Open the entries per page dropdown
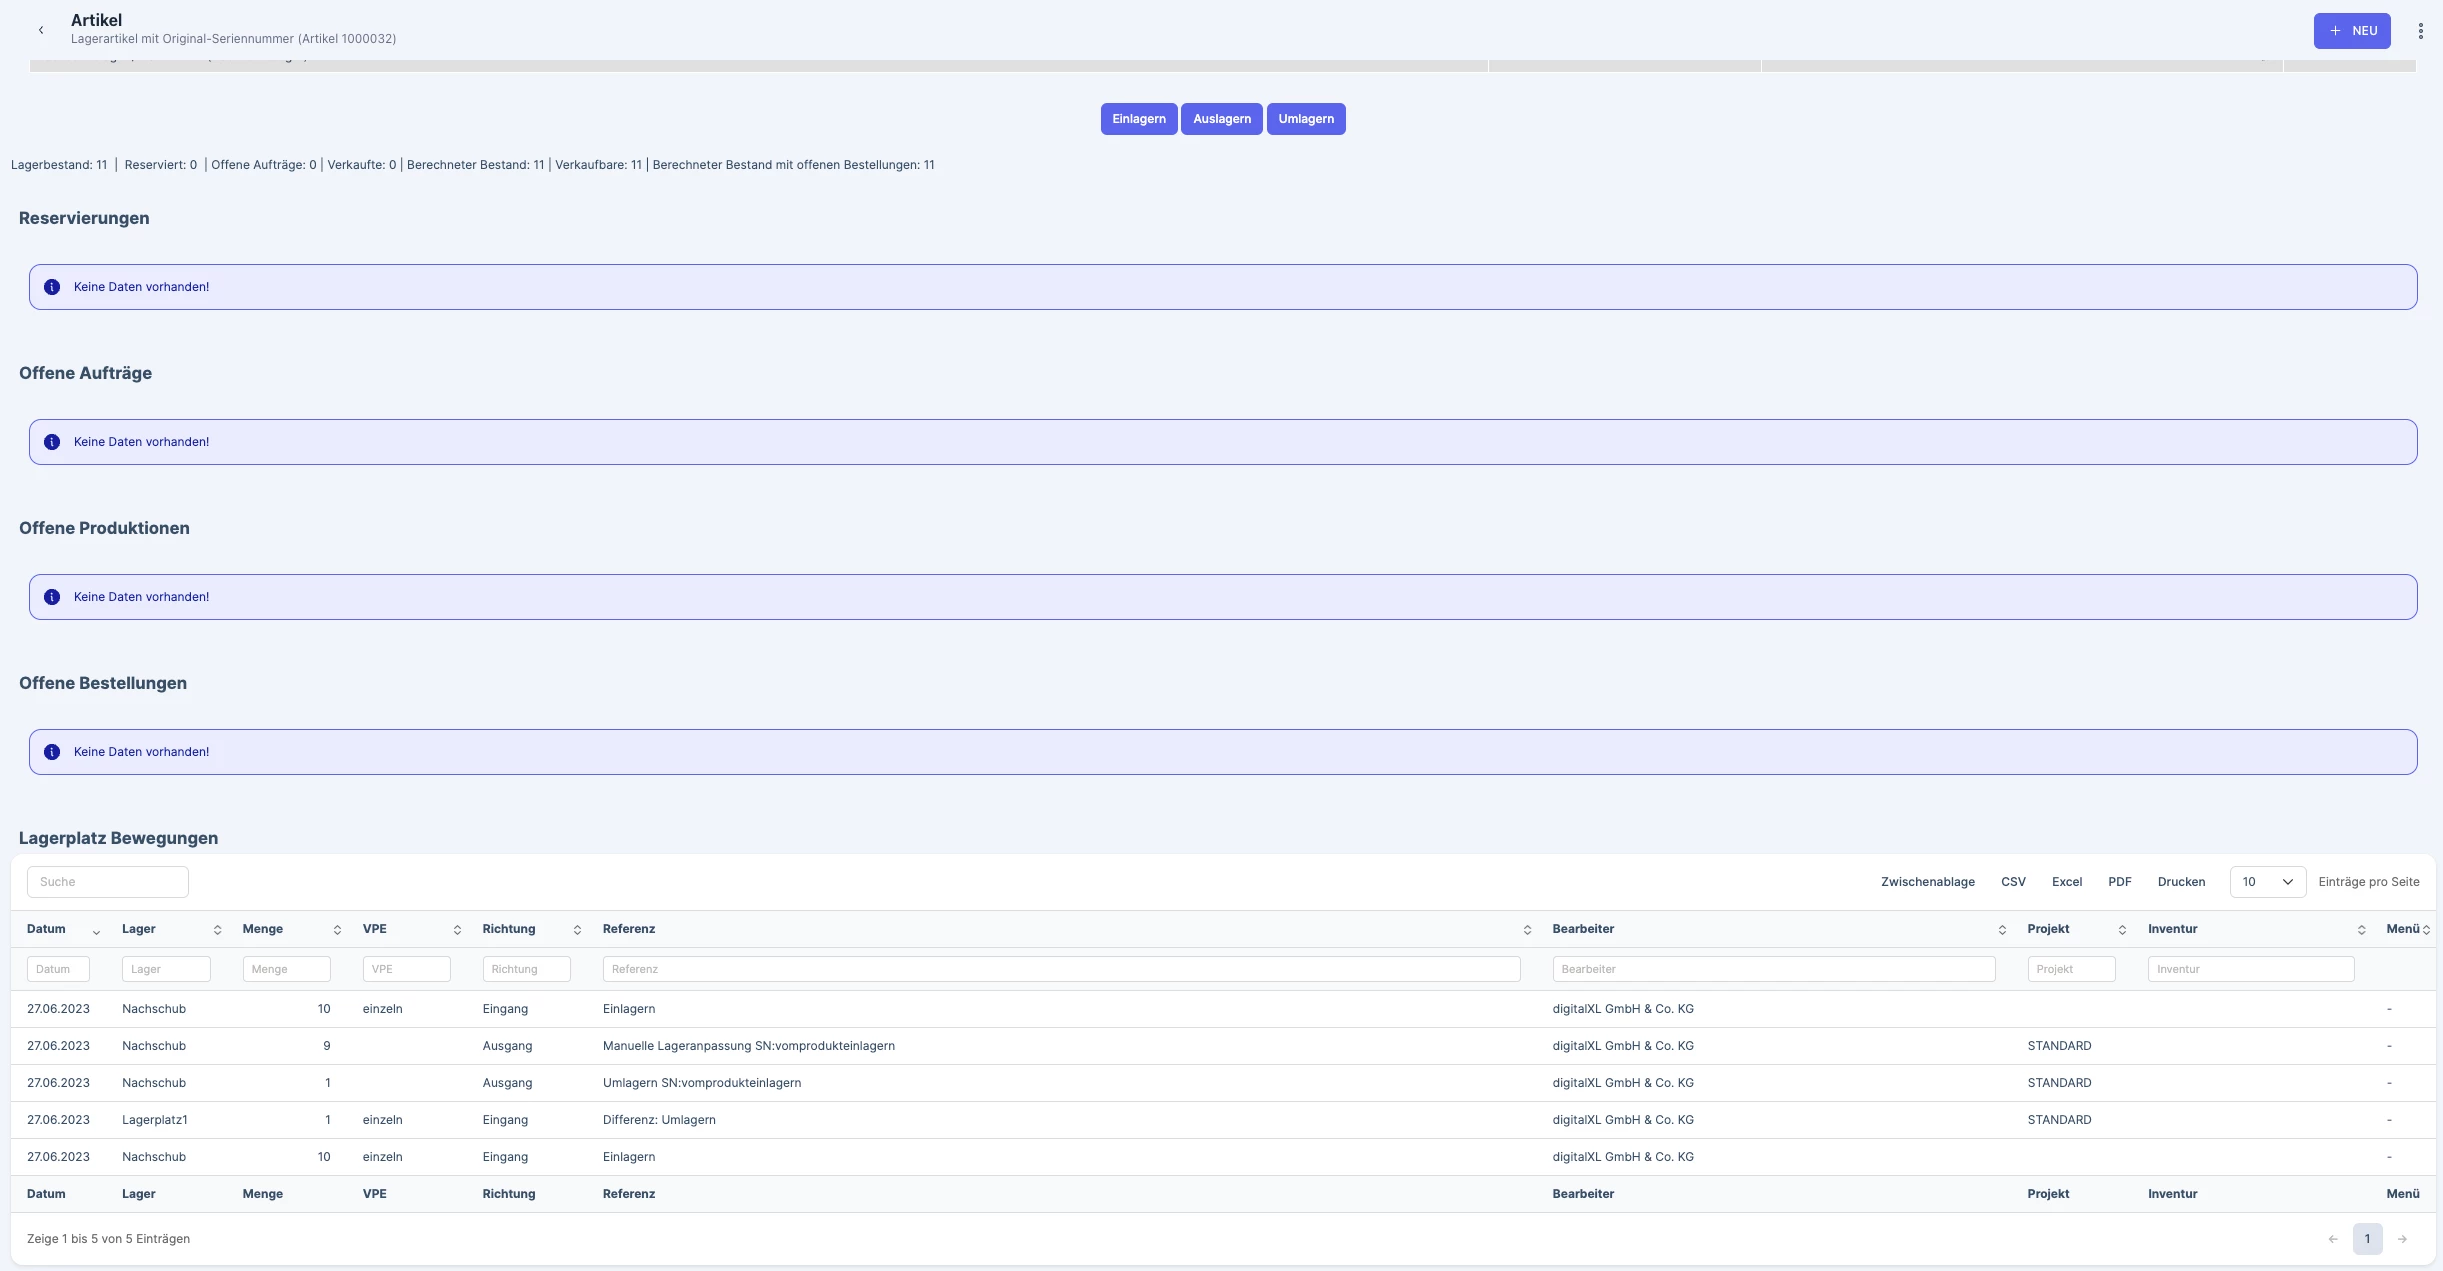This screenshot has width=2443, height=1271. tap(2267, 882)
